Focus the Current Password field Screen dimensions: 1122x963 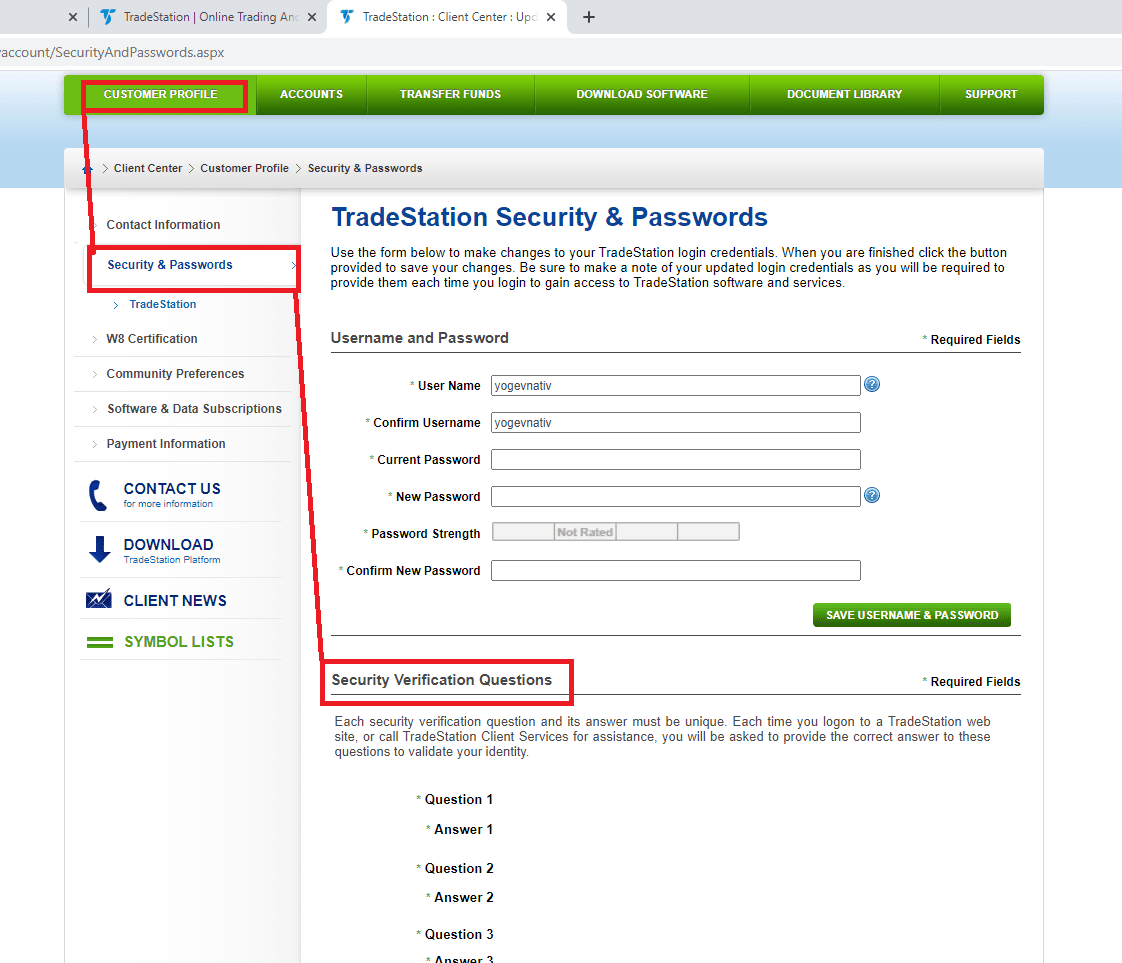pos(675,460)
